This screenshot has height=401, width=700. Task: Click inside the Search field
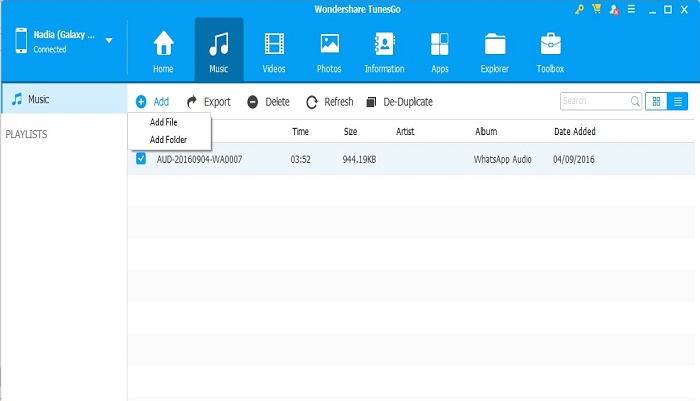[x=593, y=101]
